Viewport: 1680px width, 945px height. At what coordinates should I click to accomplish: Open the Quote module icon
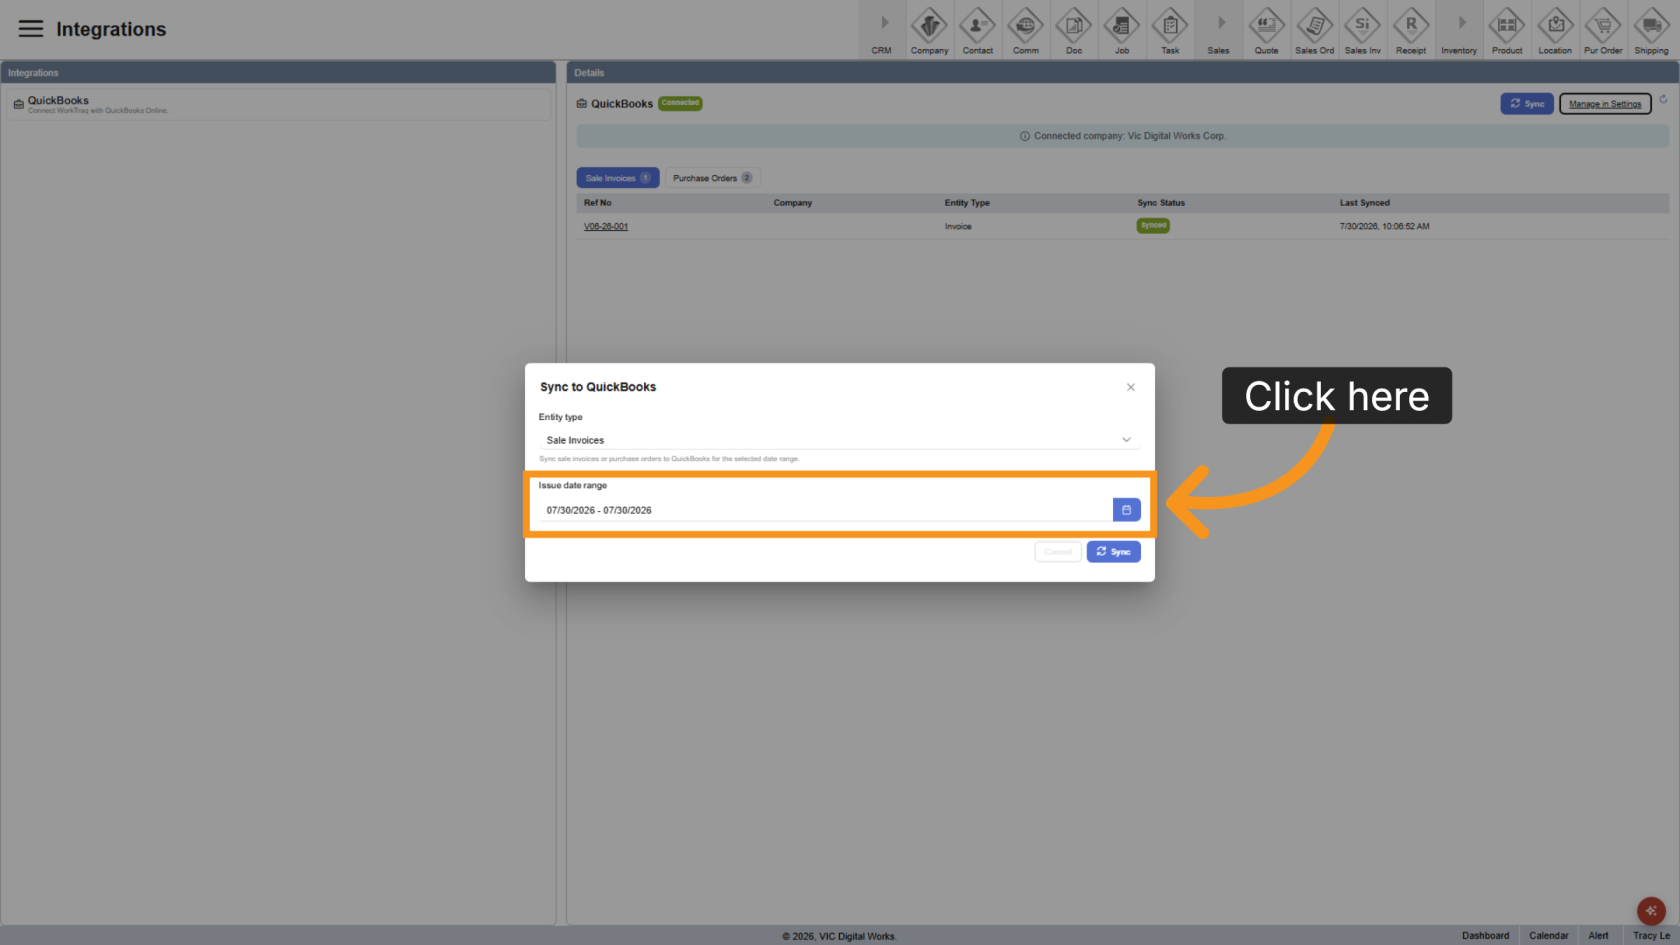[x=1266, y=31]
